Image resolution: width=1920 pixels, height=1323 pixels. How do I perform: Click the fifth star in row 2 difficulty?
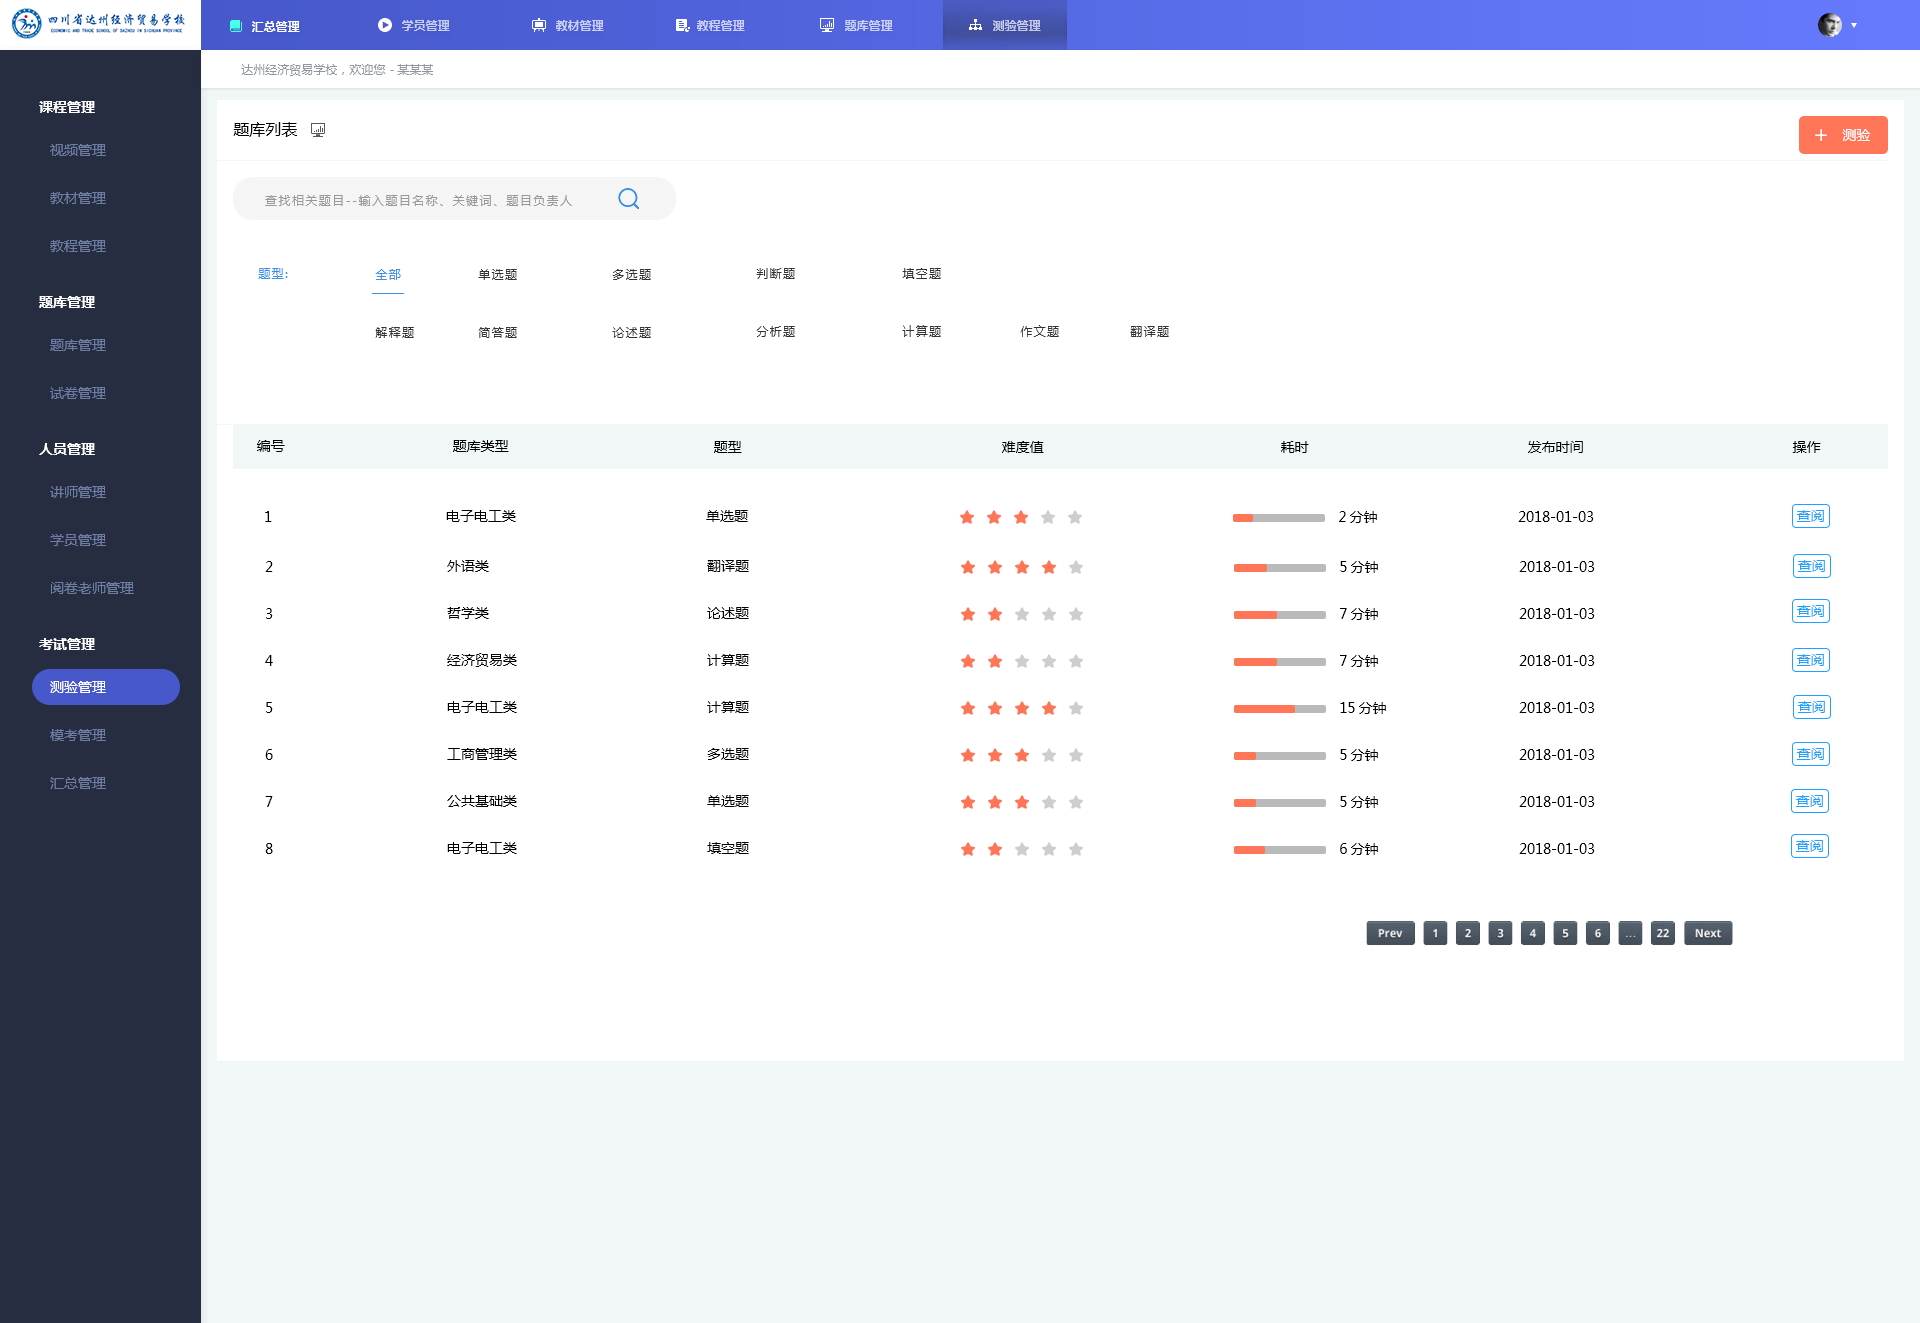[1076, 567]
